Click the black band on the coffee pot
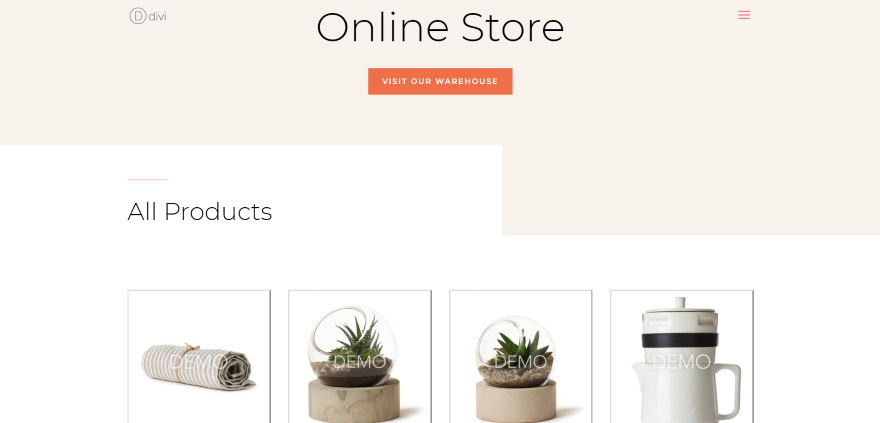 click(680, 340)
